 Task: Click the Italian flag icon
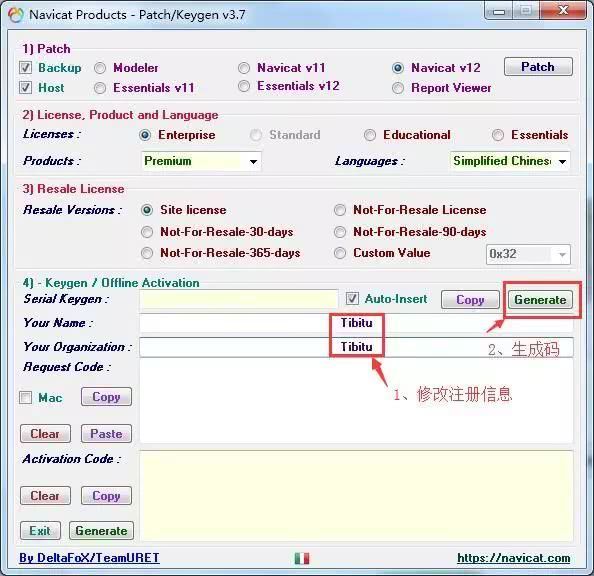point(302,558)
